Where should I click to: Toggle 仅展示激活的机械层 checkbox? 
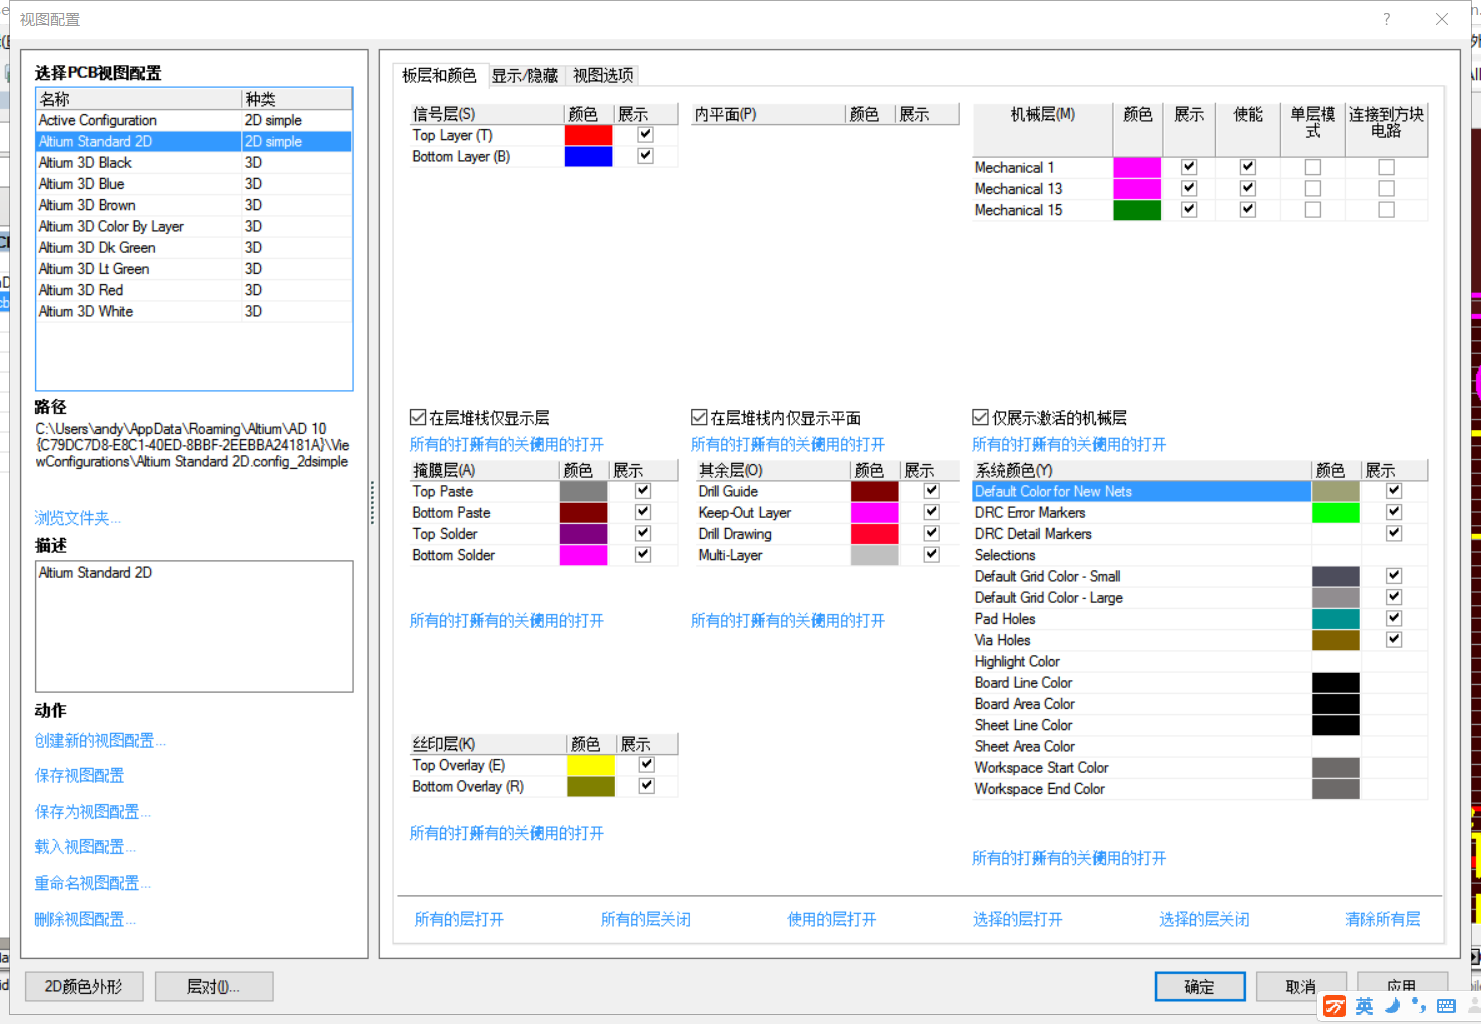coord(981,417)
